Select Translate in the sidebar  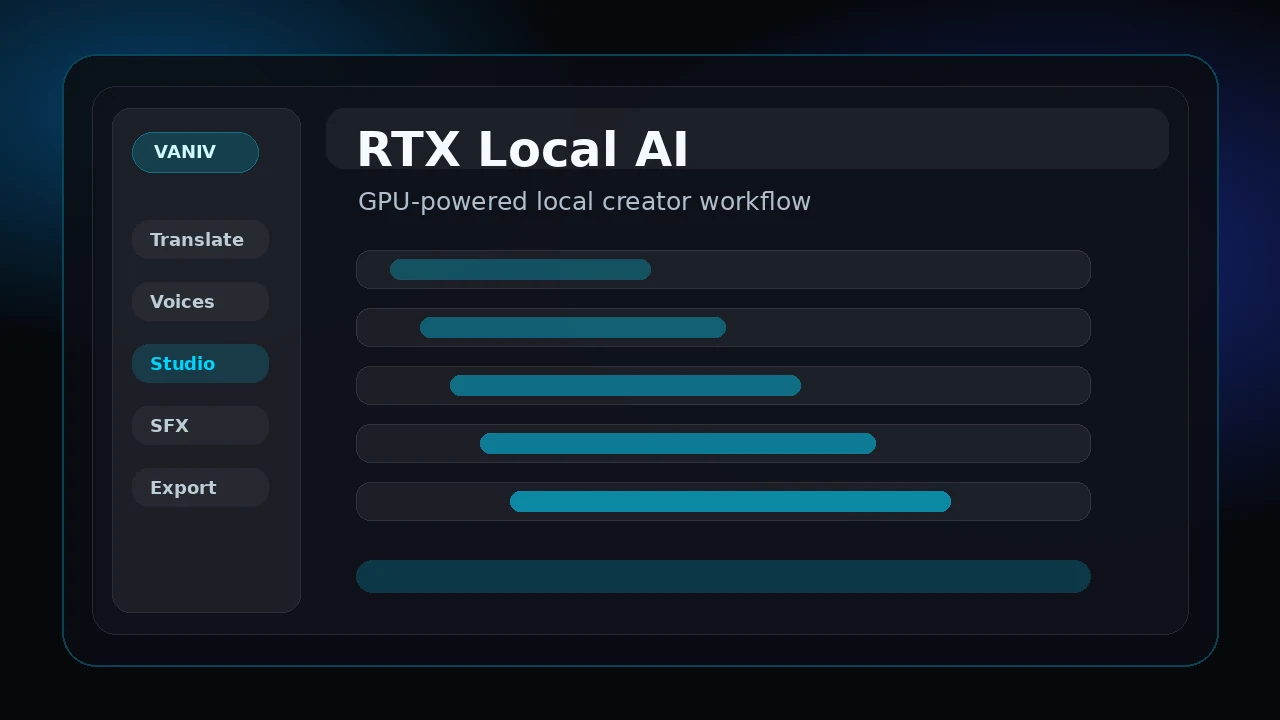click(x=200, y=239)
